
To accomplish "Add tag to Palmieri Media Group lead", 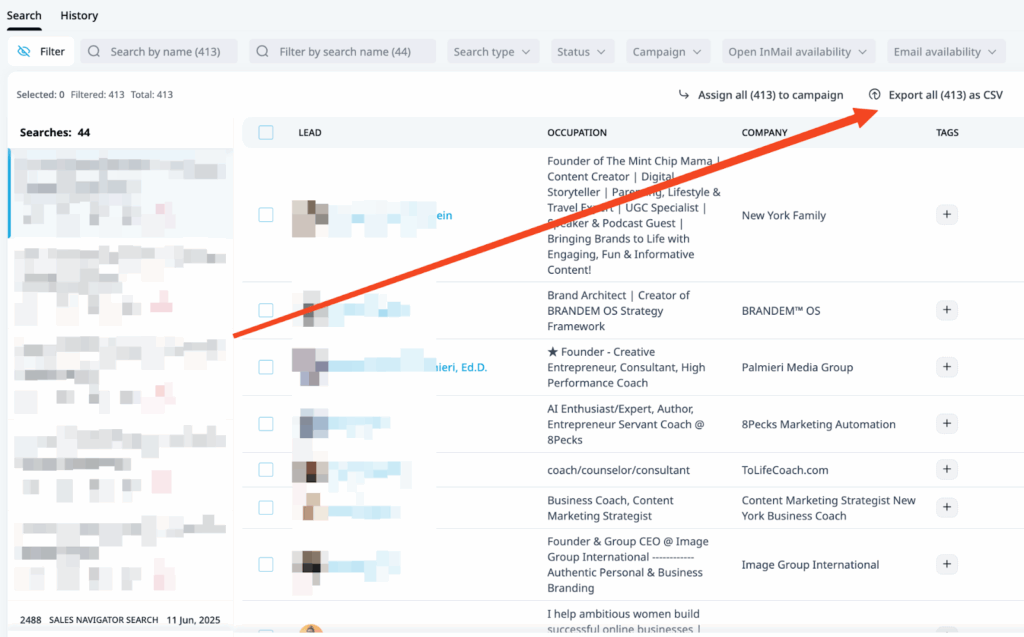I will 946,367.
